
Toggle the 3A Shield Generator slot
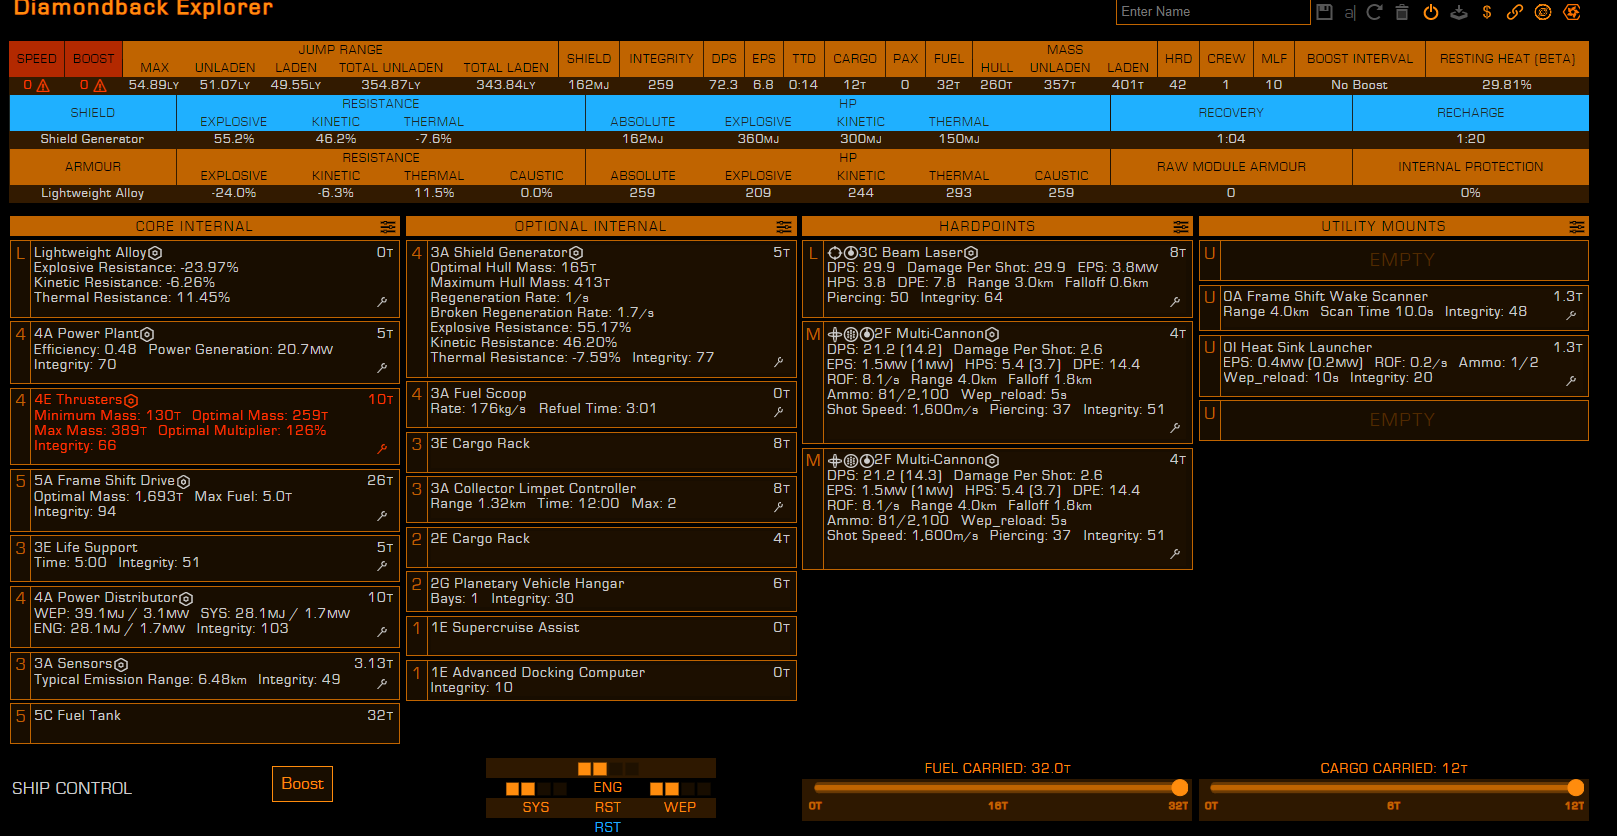pyautogui.click(x=601, y=309)
